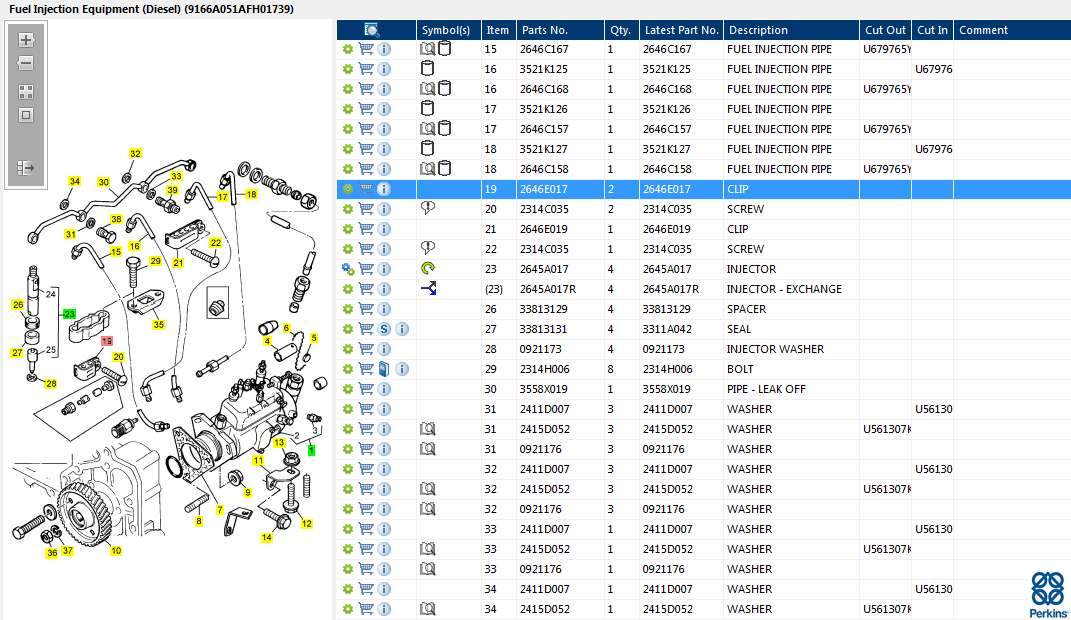
Task: Add CLIP 2646E019 to the cart
Action: [366, 229]
